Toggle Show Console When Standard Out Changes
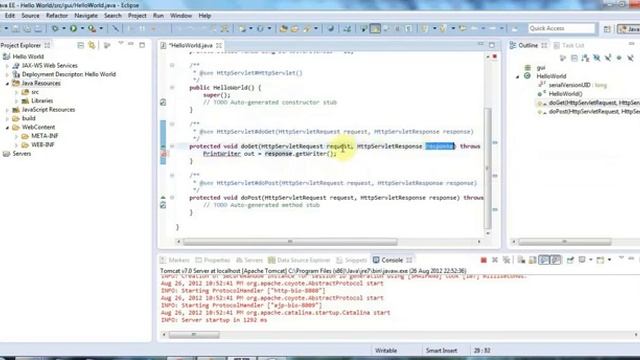Screen dimensions: 640x360 tap(544, 260)
